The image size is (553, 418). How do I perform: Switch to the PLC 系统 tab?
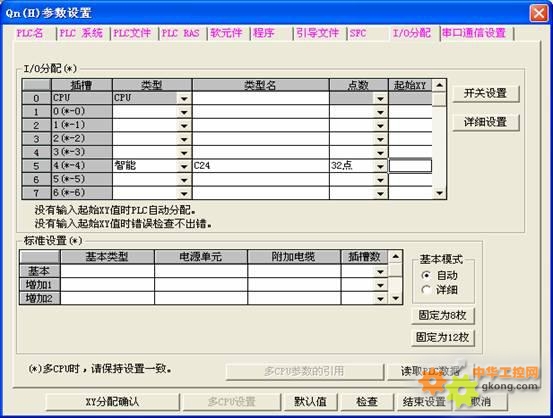point(81,34)
